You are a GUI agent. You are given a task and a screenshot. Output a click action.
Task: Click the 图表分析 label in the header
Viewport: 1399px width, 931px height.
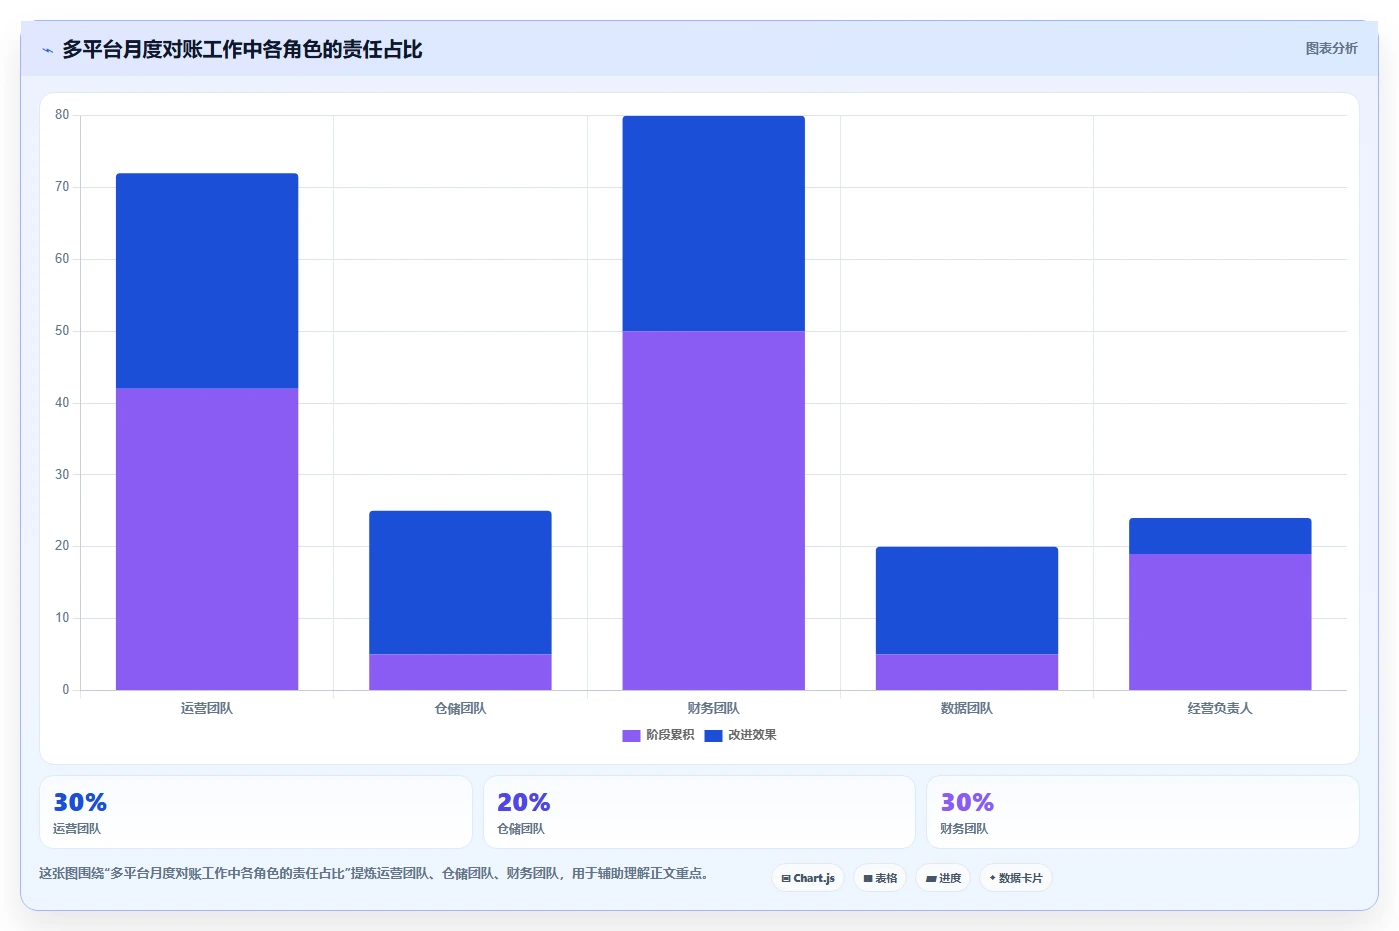[1331, 48]
